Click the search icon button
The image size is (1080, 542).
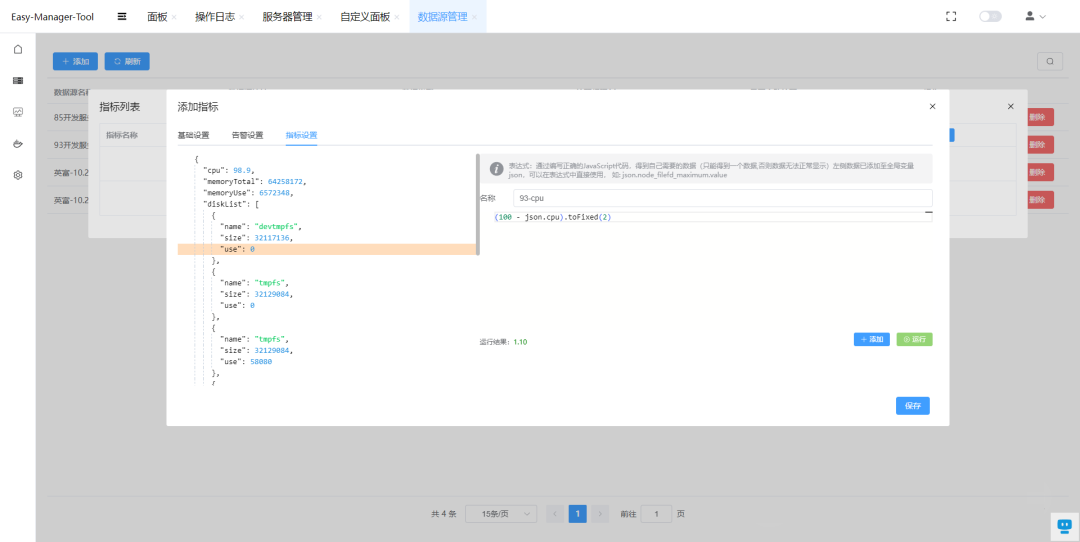point(1049,61)
